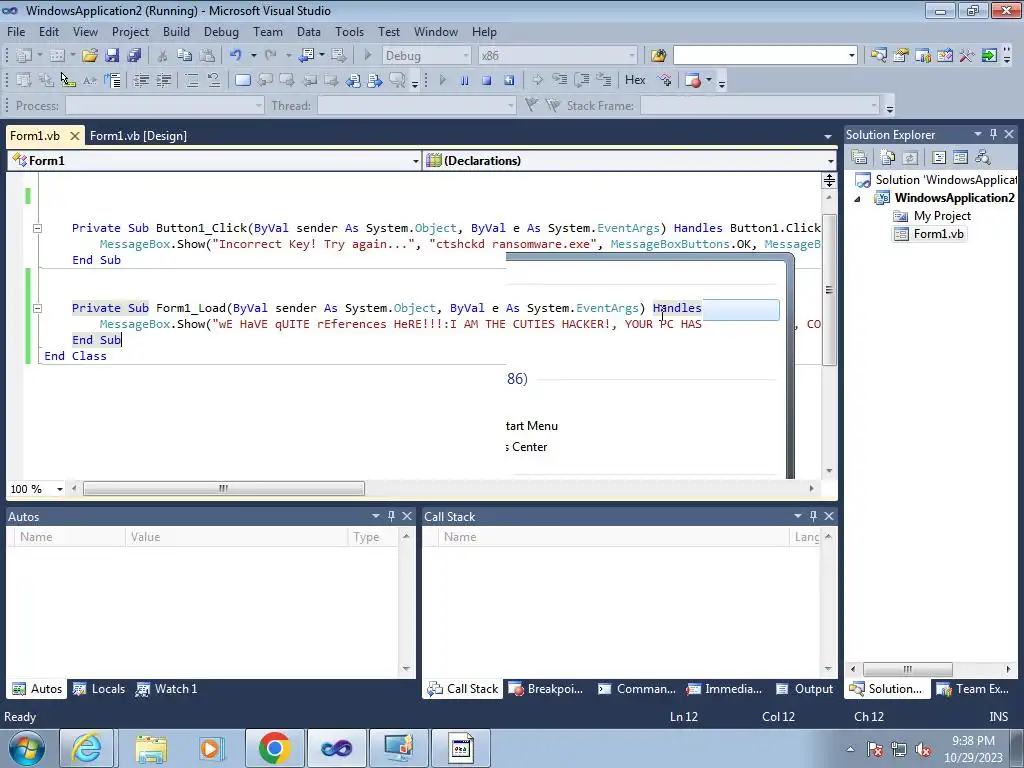This screenshot has height=768, width=1024.
Task: Click the Solution Explorer horizontal scrollbar
Action: coord(907,669)
